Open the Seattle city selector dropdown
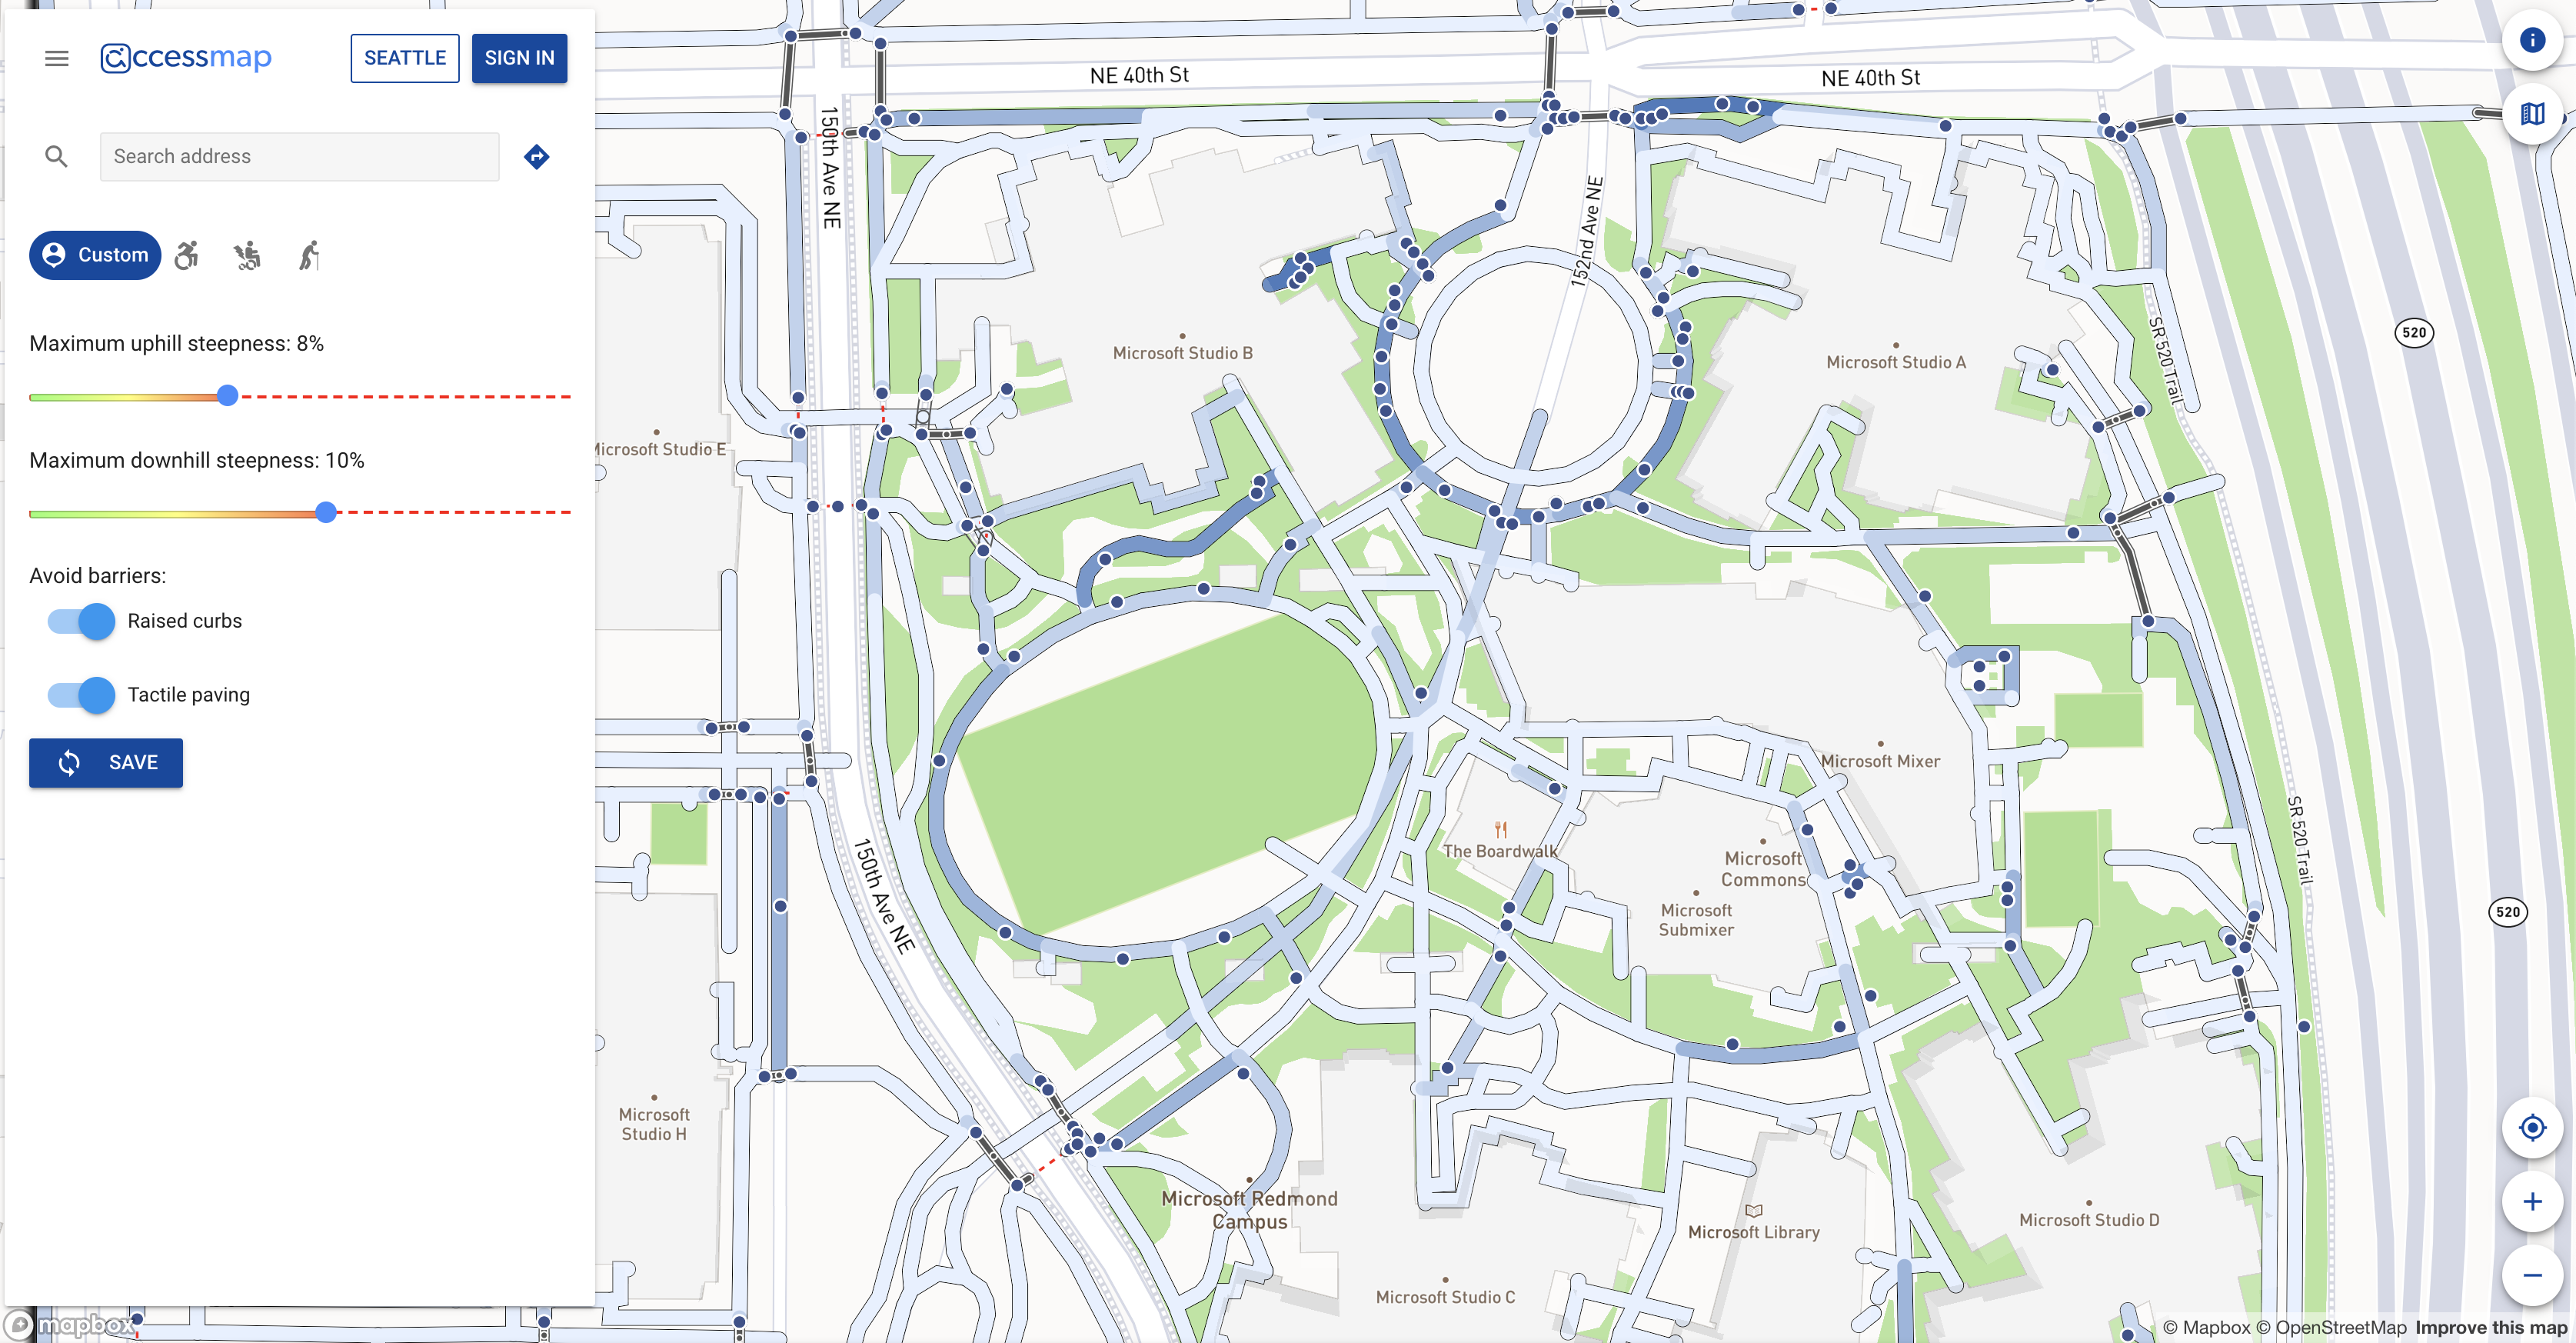 point(402,58)
